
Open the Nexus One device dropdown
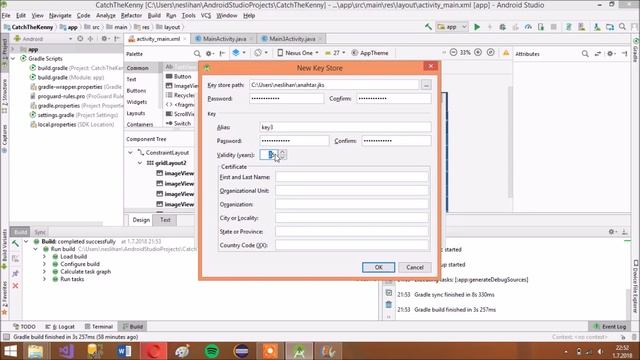pos(298,53)
